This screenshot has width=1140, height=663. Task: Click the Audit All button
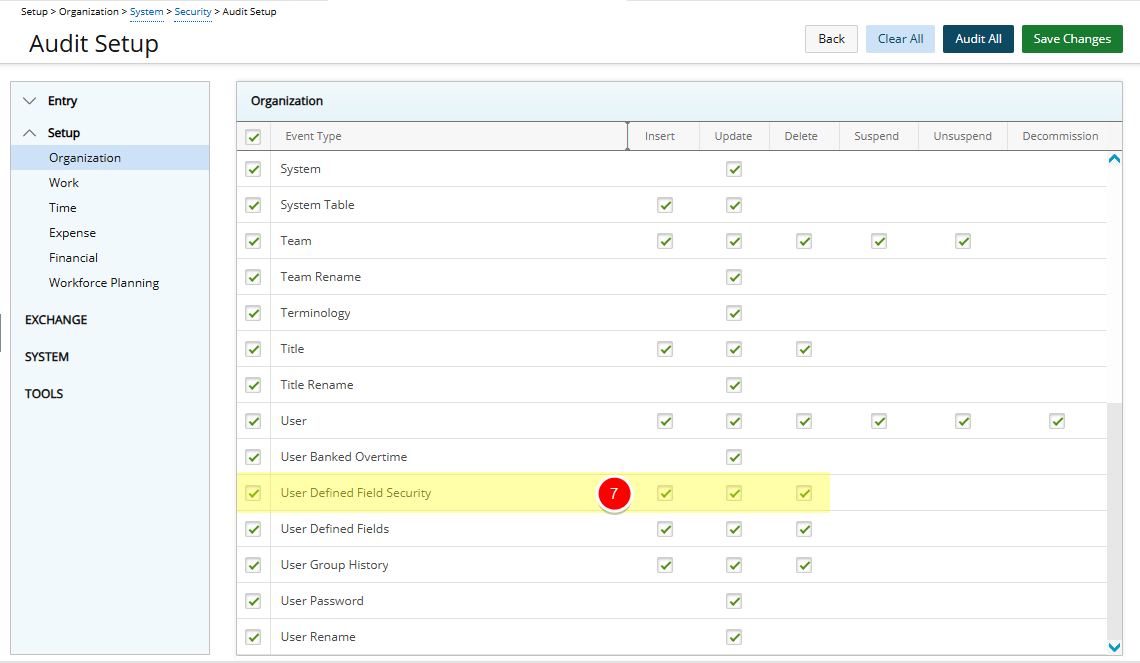978,39
